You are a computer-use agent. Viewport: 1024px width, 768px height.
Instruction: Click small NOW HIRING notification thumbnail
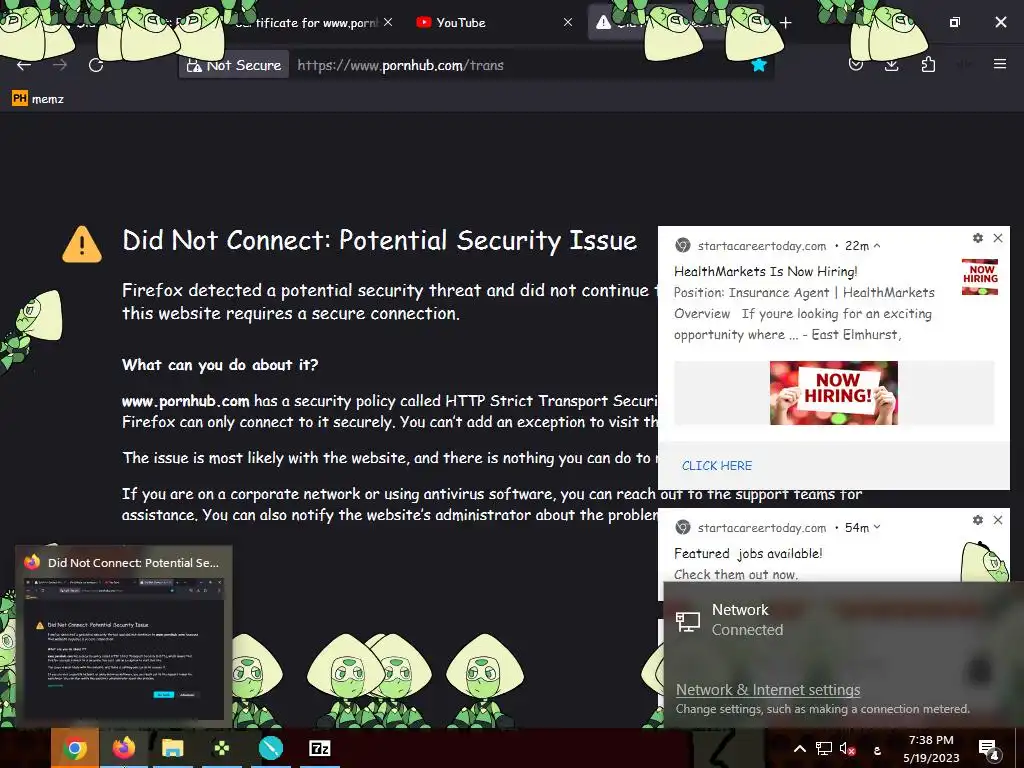click(980, 277)
